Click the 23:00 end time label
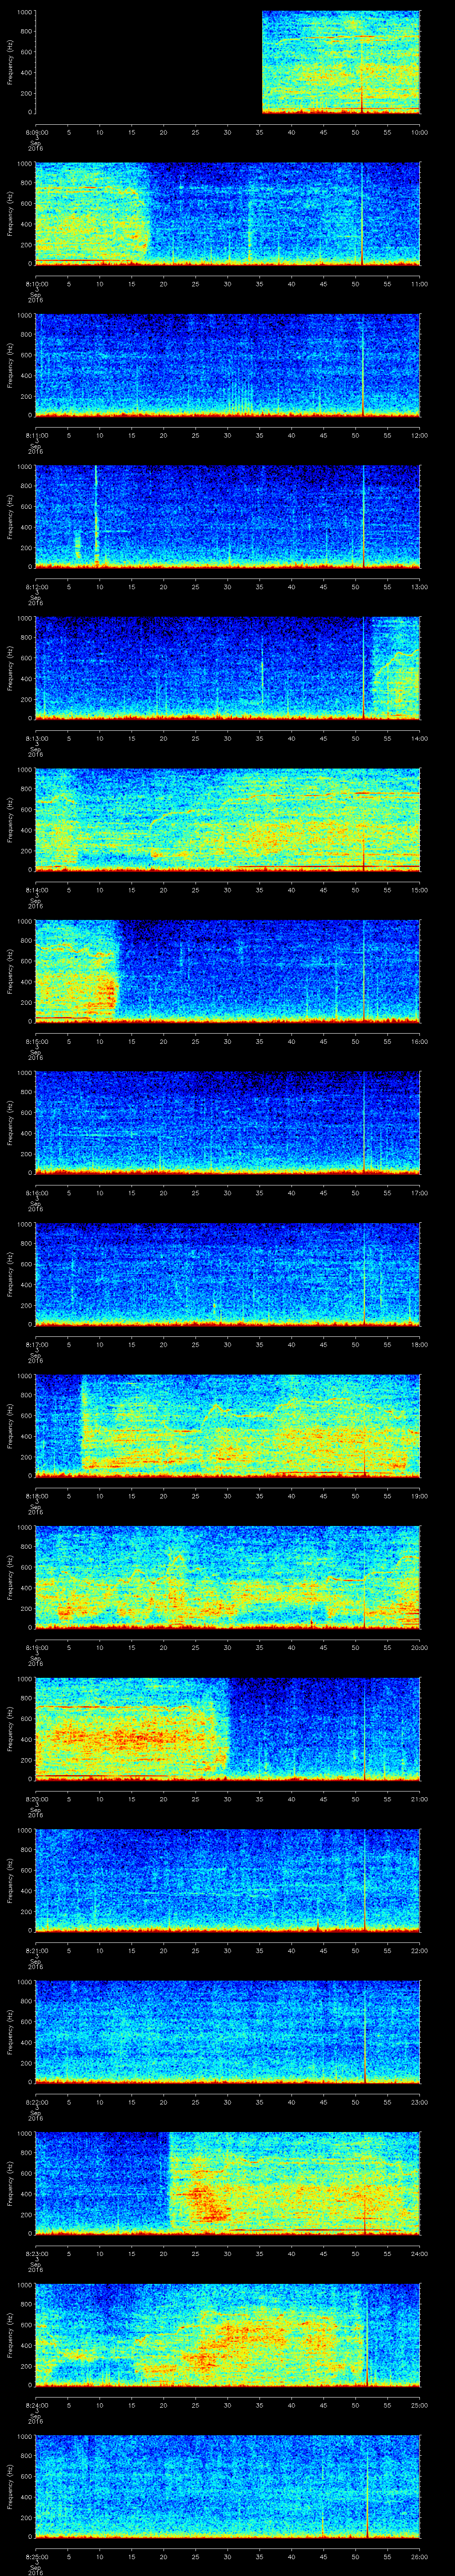Viewport: 455px width, 2576px height. tap(420, 2102)
